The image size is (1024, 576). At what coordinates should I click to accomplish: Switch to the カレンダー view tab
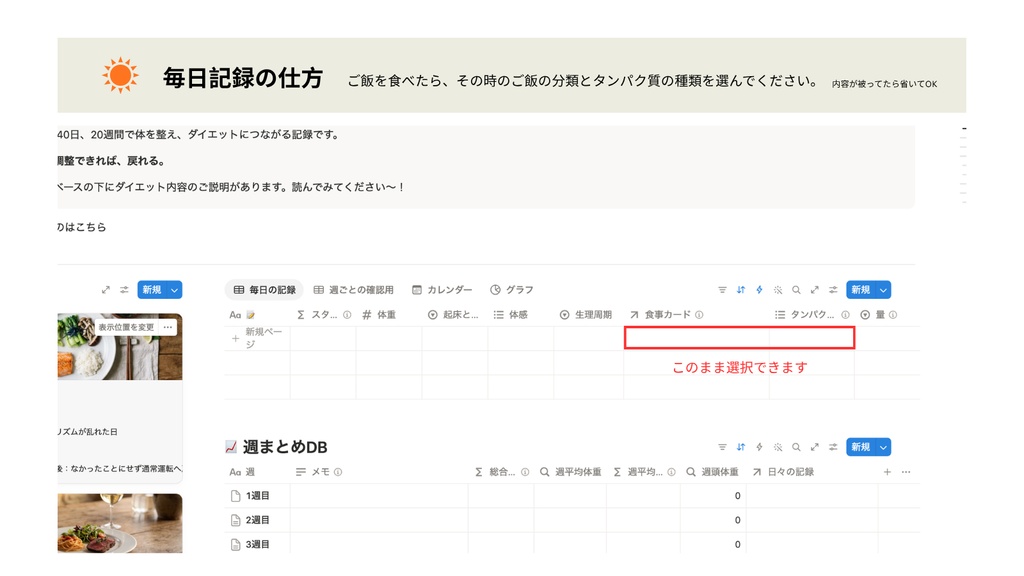(442, 290)
